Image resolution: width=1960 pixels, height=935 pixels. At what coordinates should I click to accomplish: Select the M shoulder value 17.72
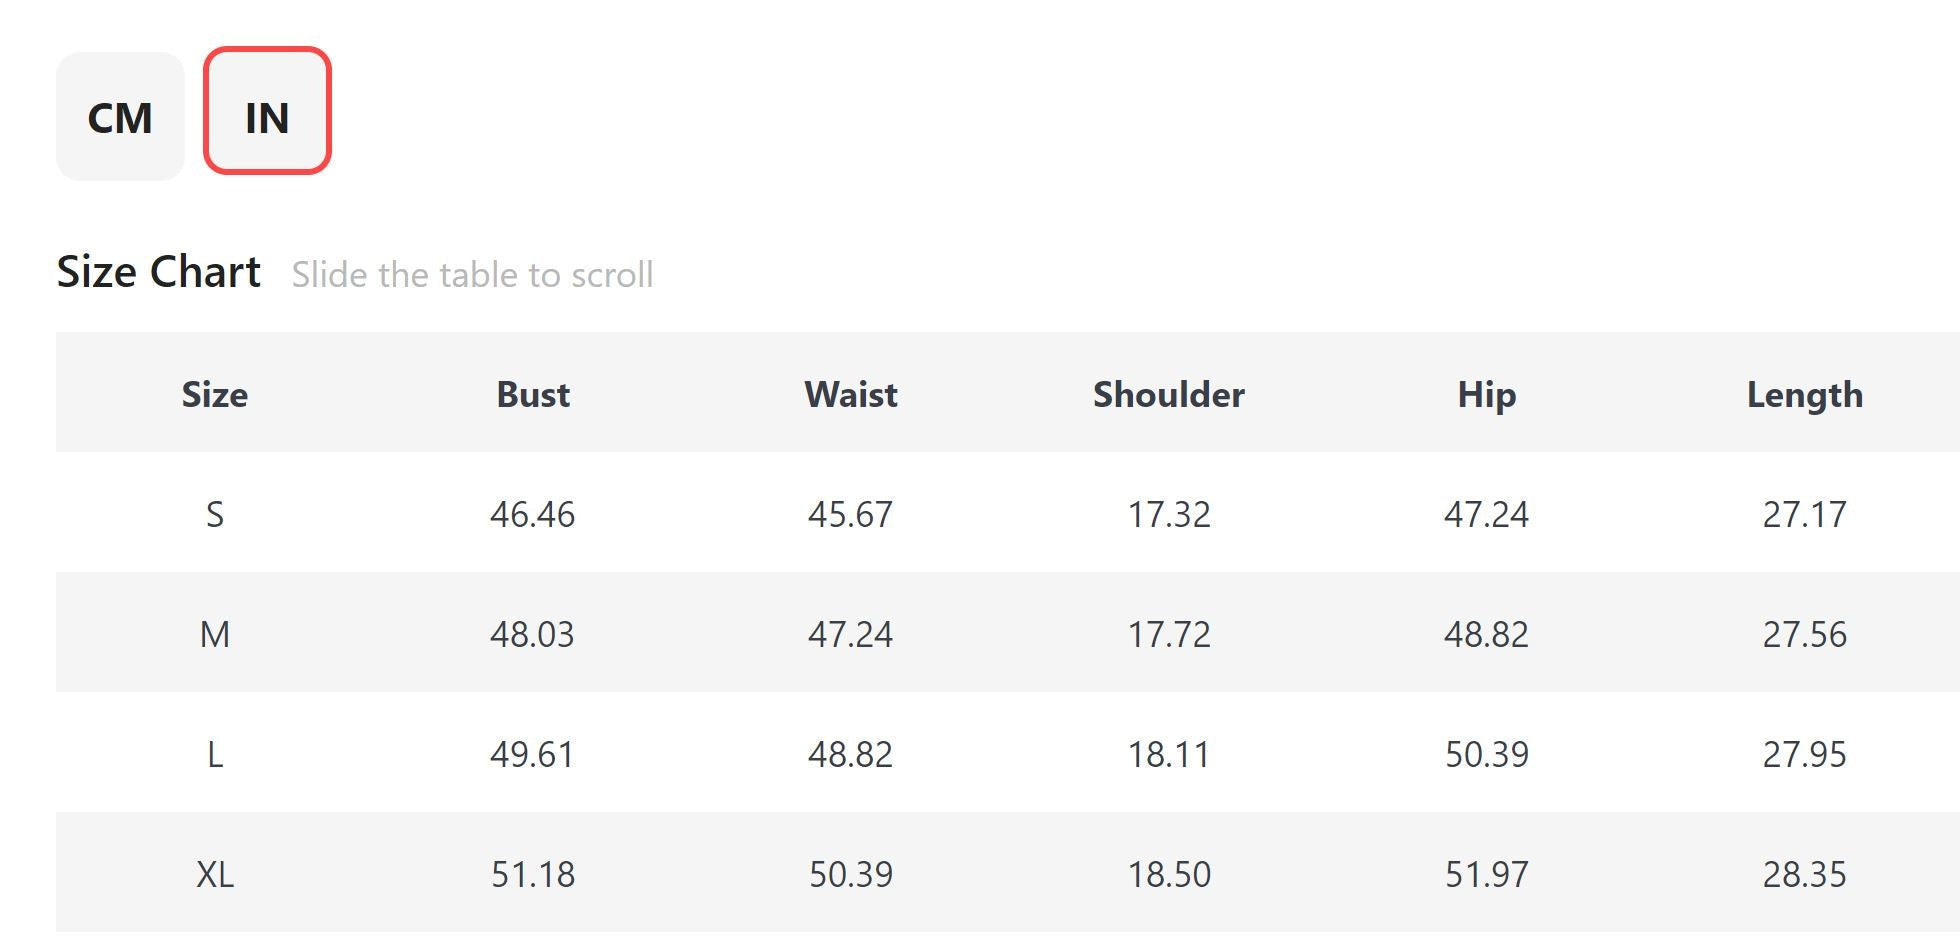(1169, 635)
